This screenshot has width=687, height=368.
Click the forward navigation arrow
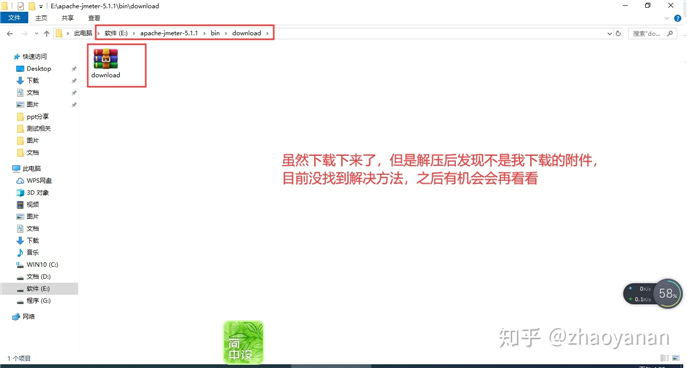[x=25, y=34]
